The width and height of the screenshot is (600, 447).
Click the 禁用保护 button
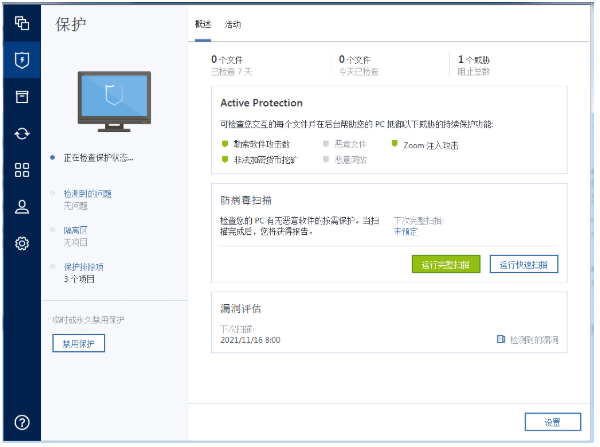78,343
